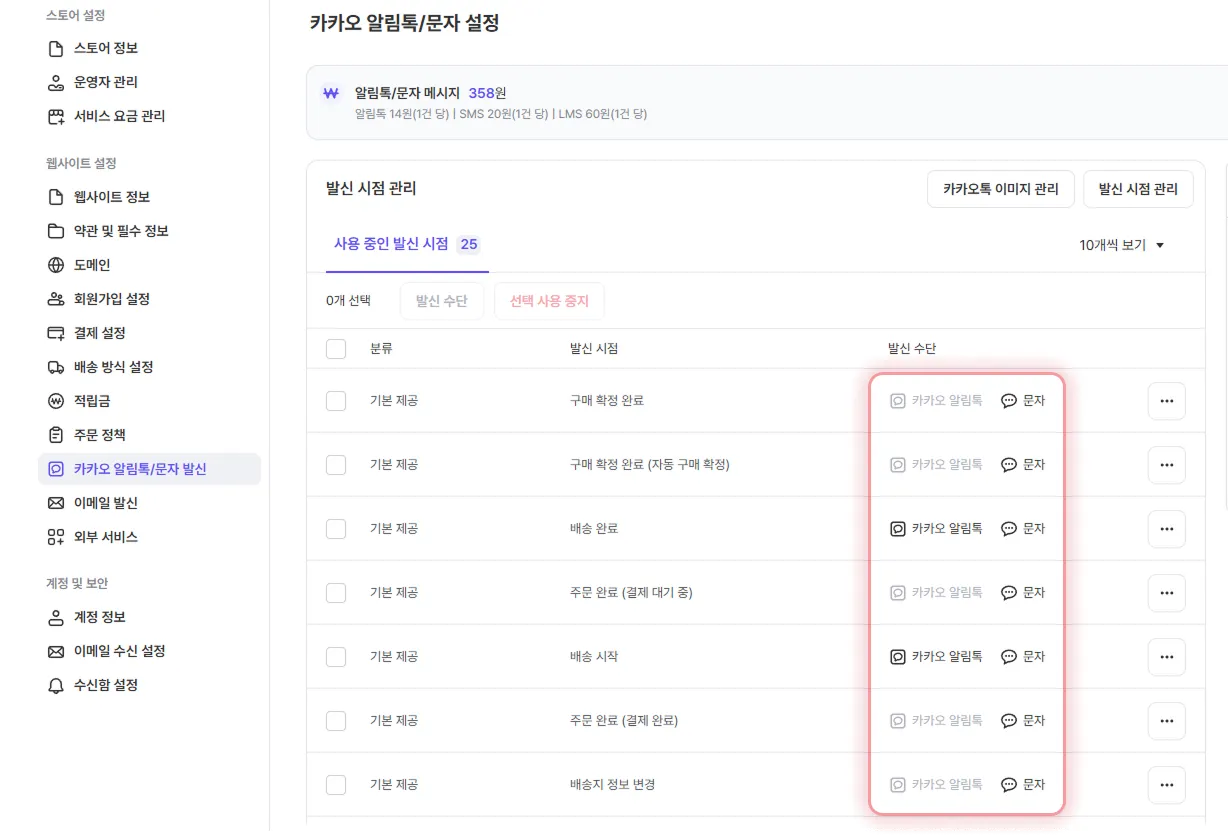This screenshot has width=1228, height=836.
Task: Click the 적립금 won-coin icon
Action: 56,401
